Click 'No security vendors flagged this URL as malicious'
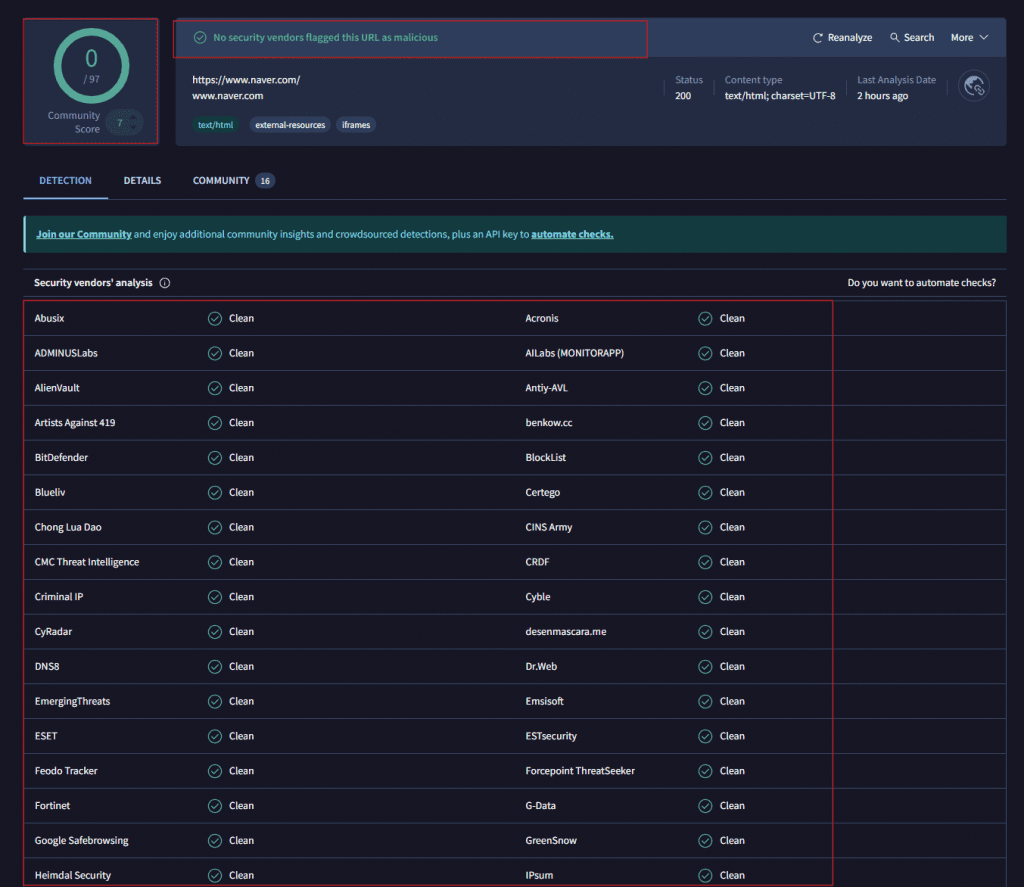The width and height of the screenshot is (1024, 887). pyautogui.click(x=326, y=38)
